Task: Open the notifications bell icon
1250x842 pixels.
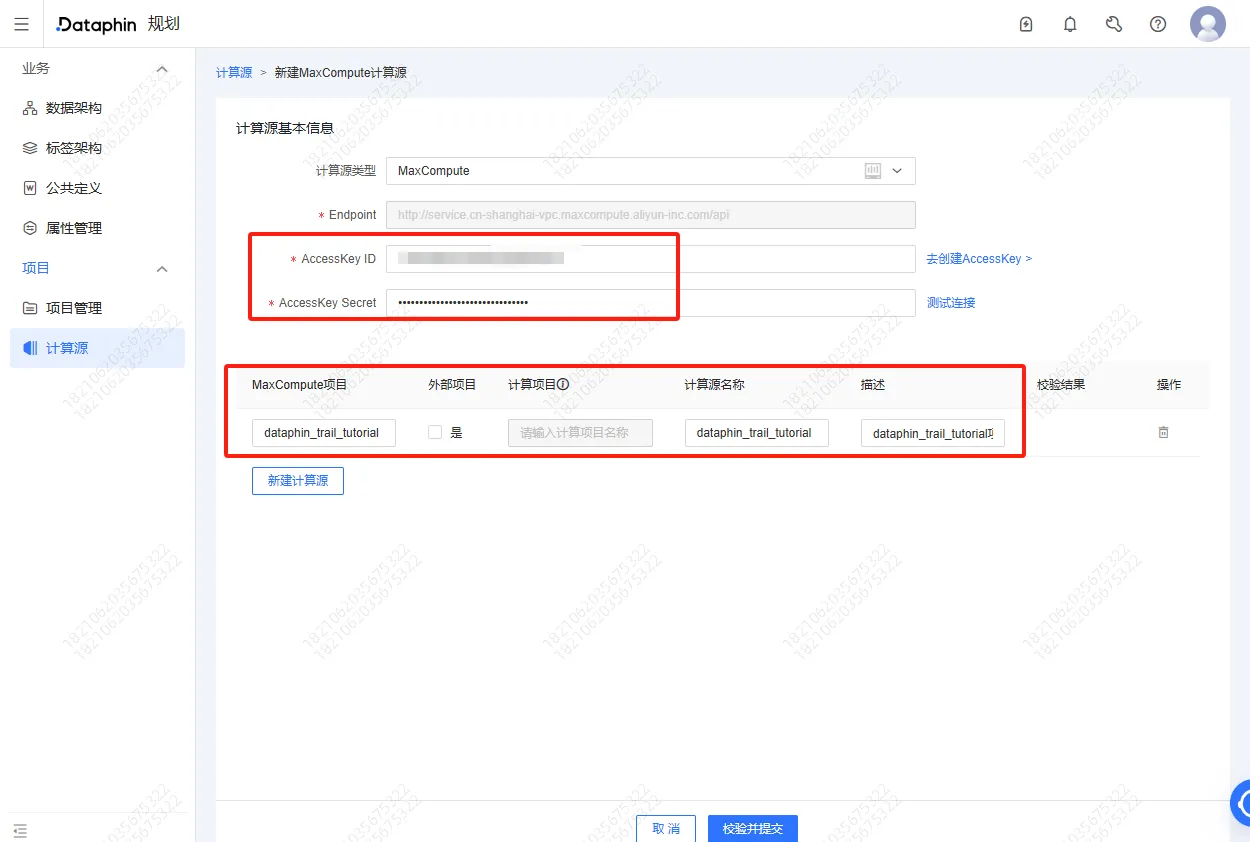Action: click(x=1070, y=24)
